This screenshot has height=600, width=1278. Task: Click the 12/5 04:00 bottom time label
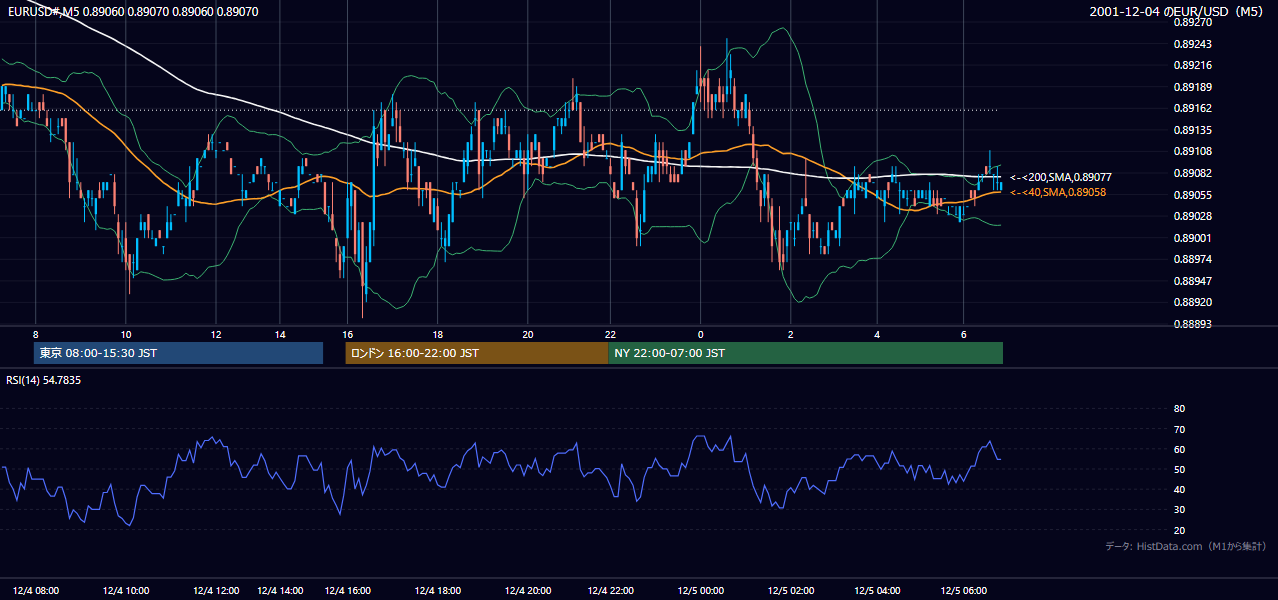[x=877, y=590]
